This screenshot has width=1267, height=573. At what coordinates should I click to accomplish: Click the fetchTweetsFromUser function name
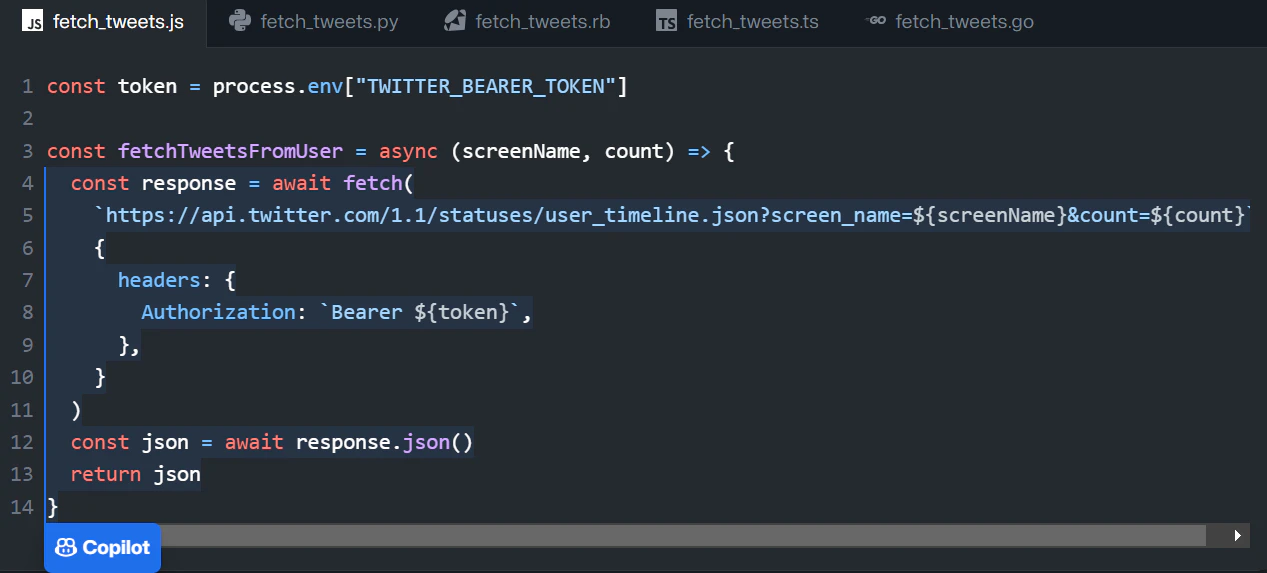point(230,152)
